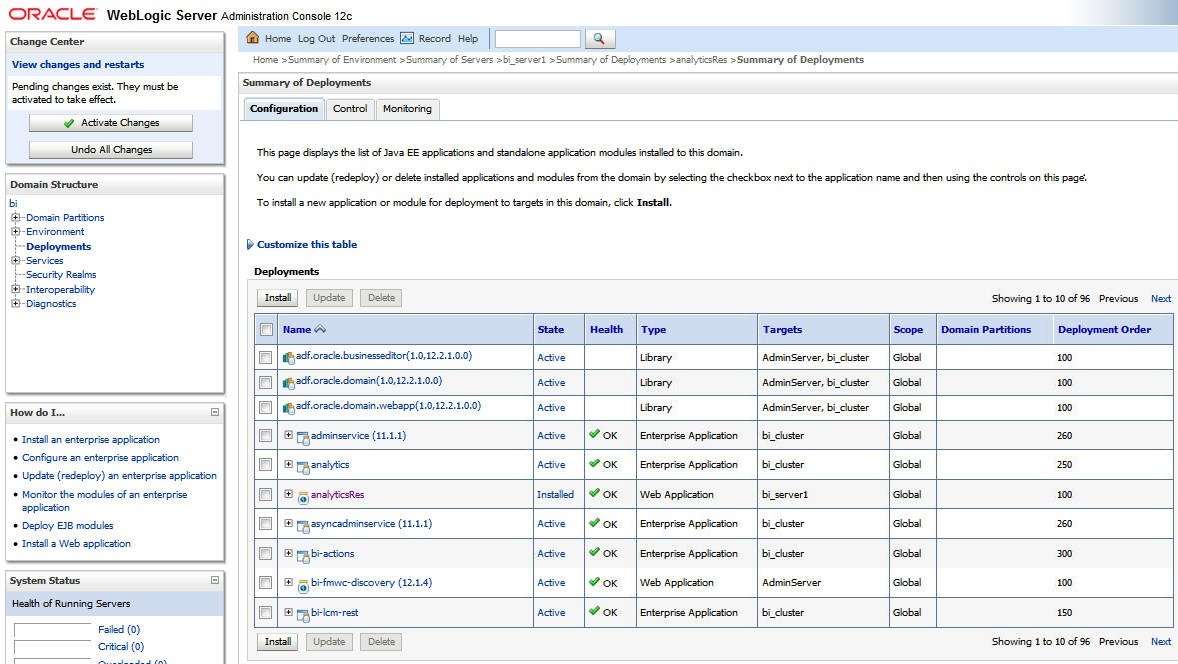Viewport: 1178px width, 664px height.
Task: Click the bi-actions enterprise application icon
Action: [x=303, y=554]
